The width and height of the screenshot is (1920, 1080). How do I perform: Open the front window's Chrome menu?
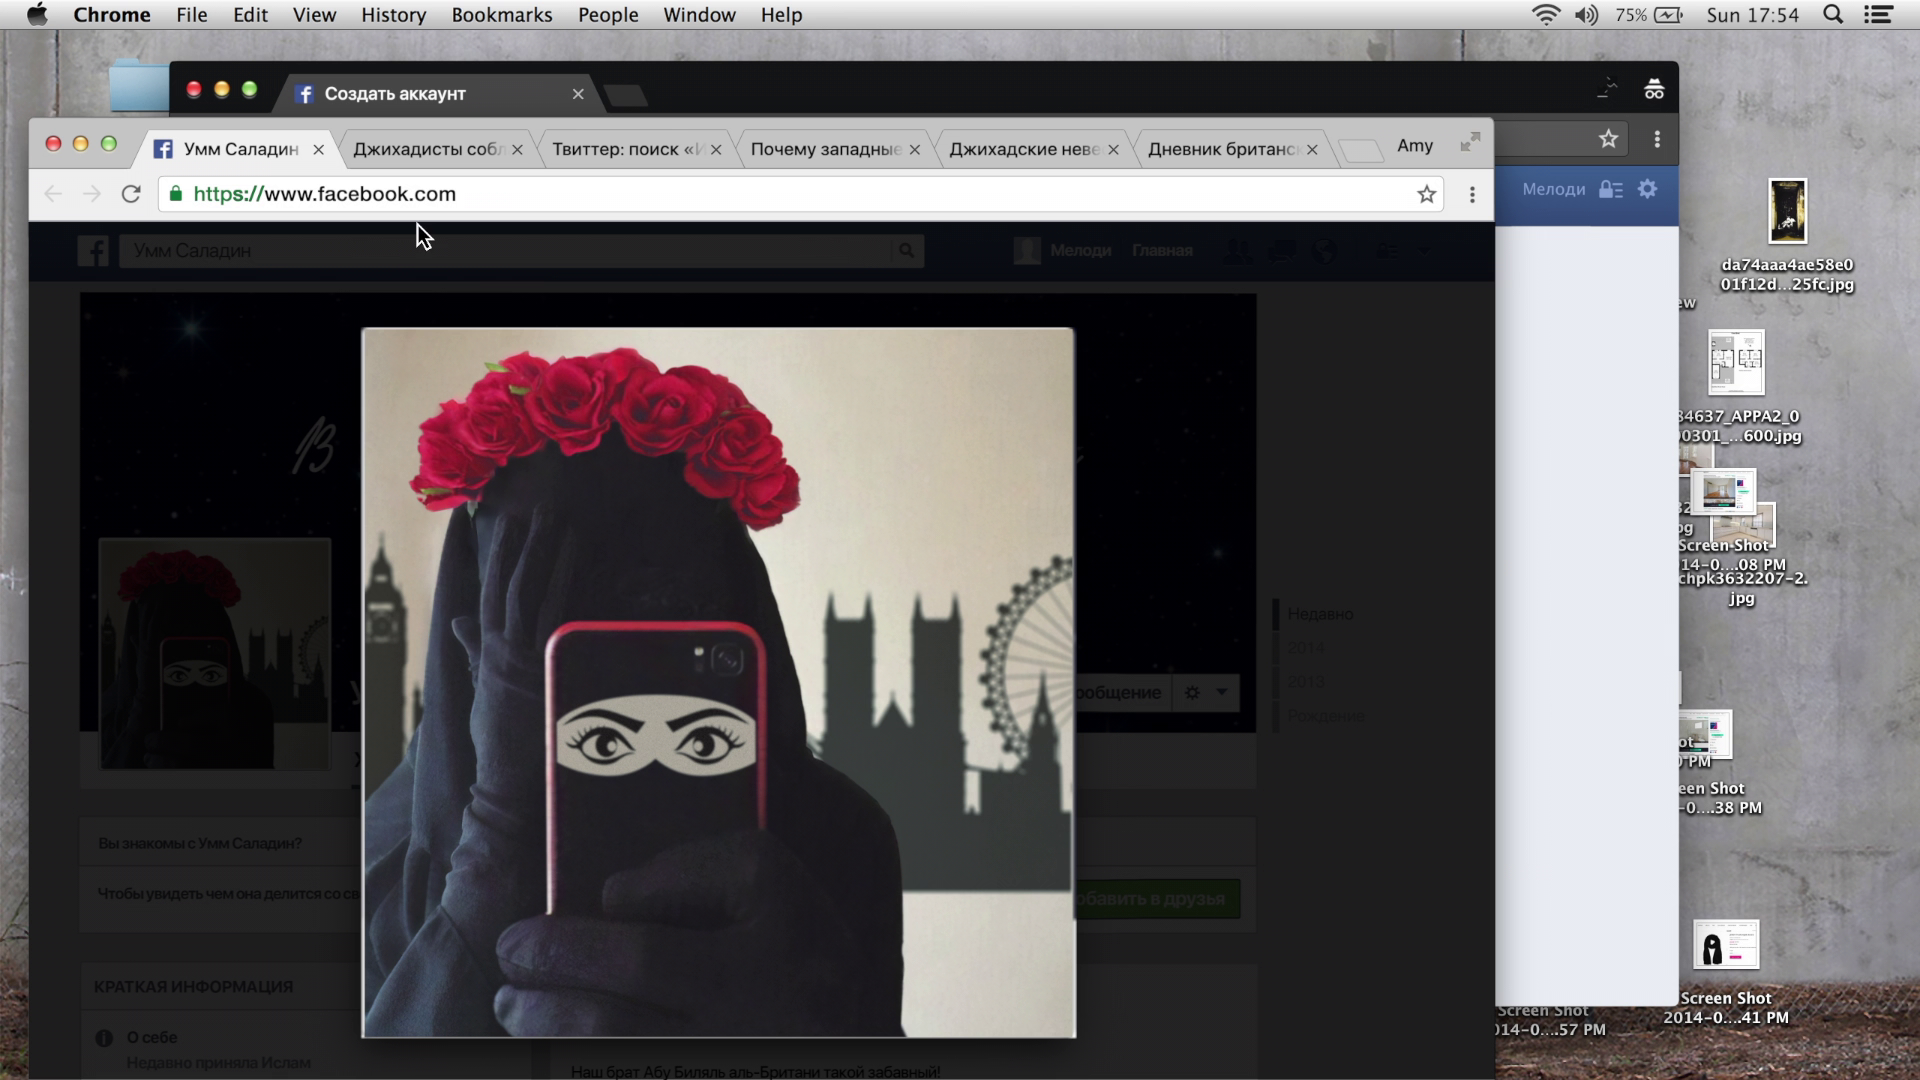click(1472, 194)
